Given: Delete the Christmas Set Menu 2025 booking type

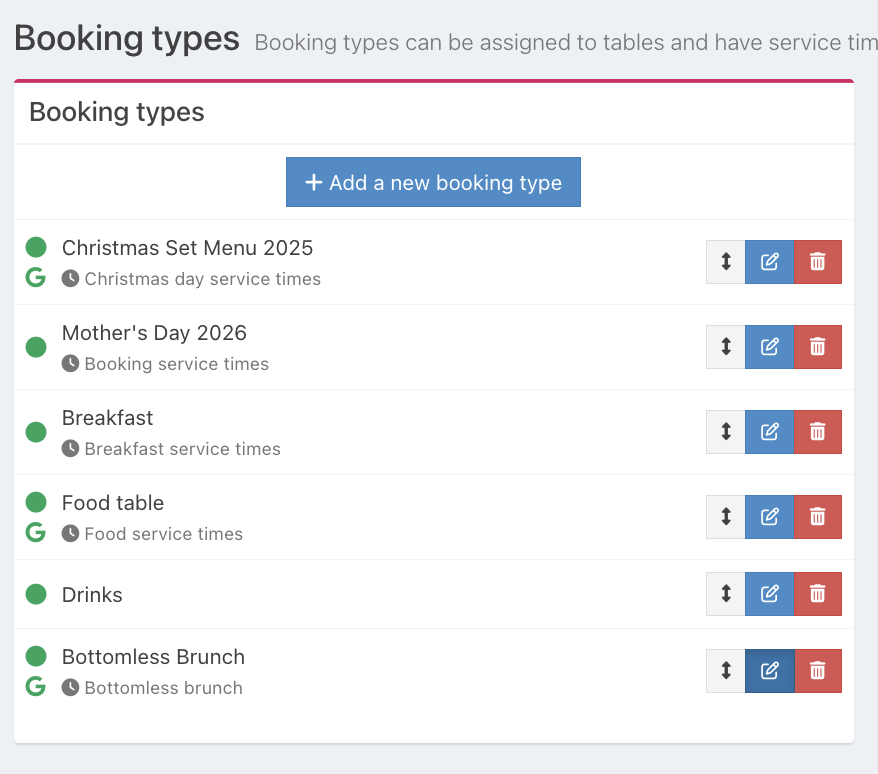Looking at the screenshot, I should coord(817,262).
